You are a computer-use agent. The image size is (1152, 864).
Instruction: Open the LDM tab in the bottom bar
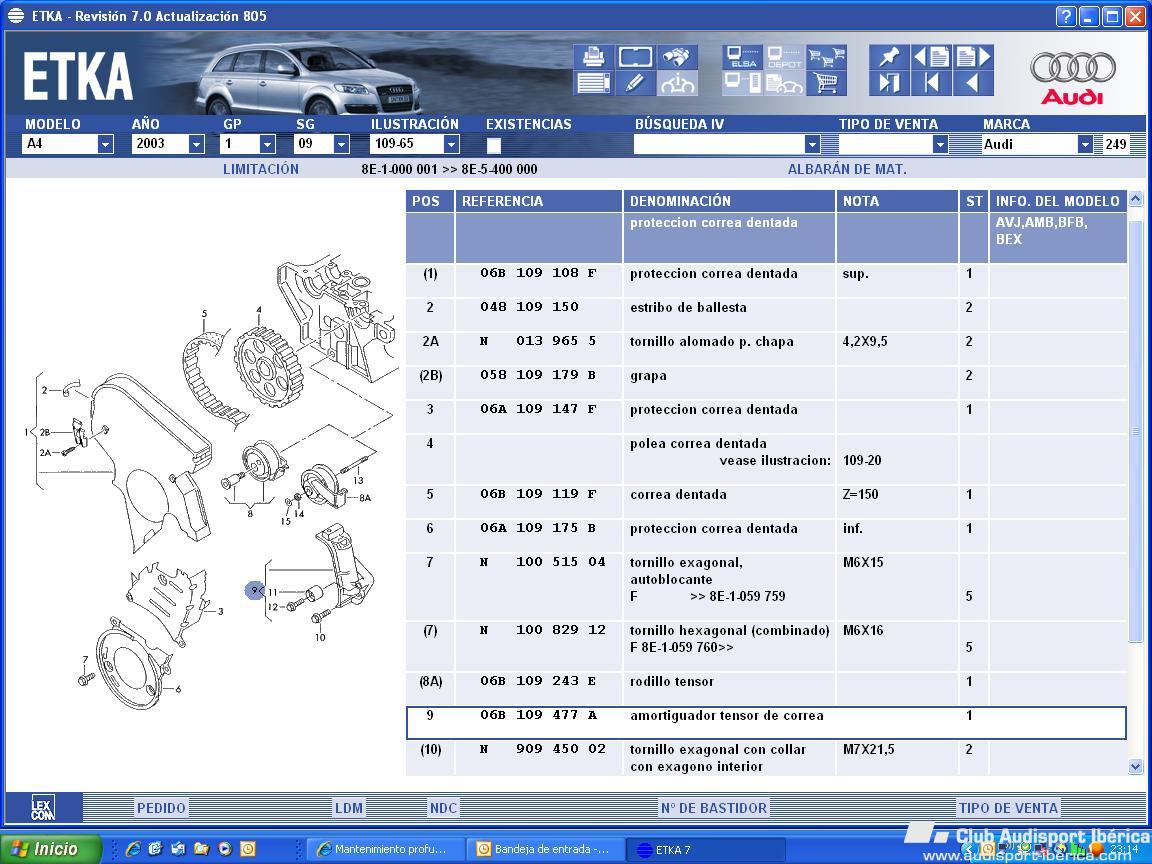(349, 808)
